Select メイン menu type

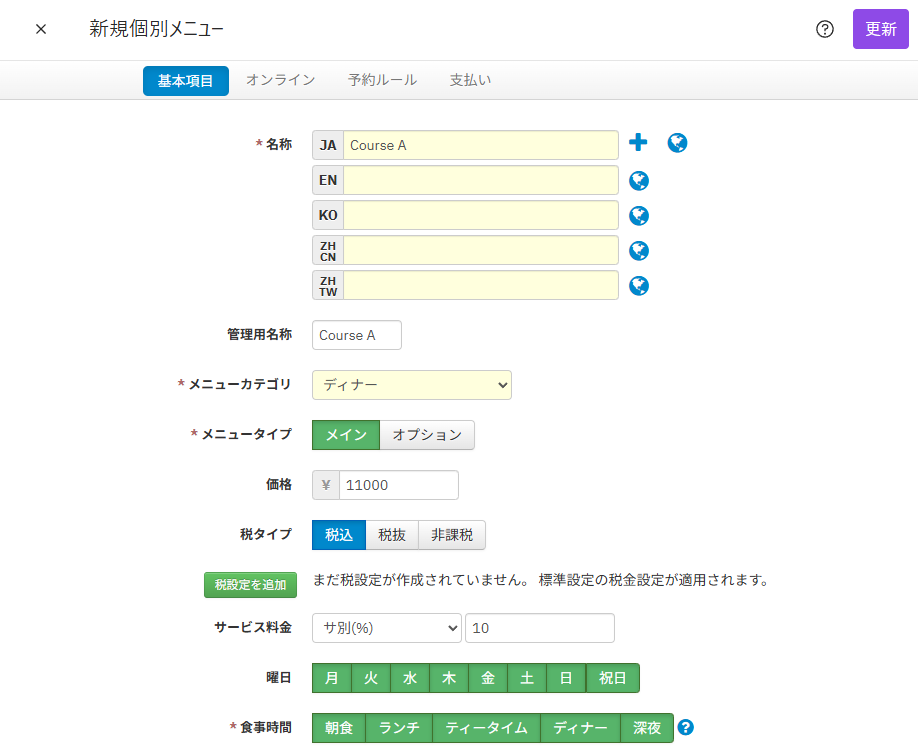coord(346,435)
